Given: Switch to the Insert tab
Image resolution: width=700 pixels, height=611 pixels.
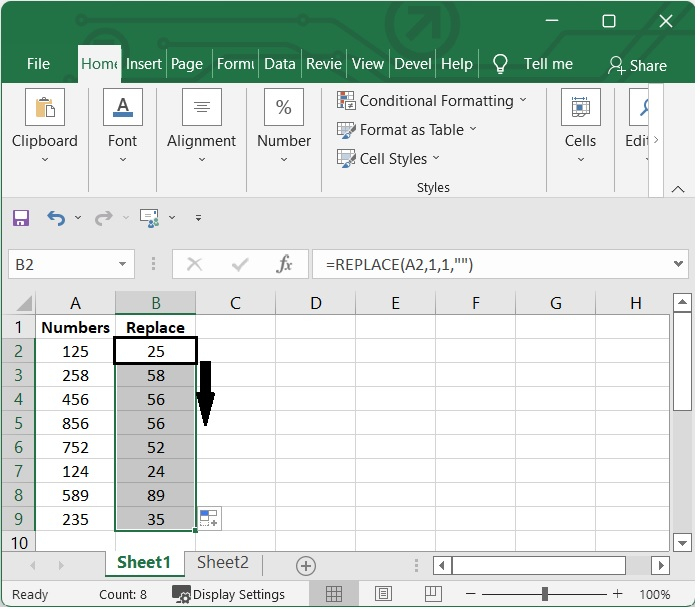Looking at the screenshot, I should coord(143,64).
